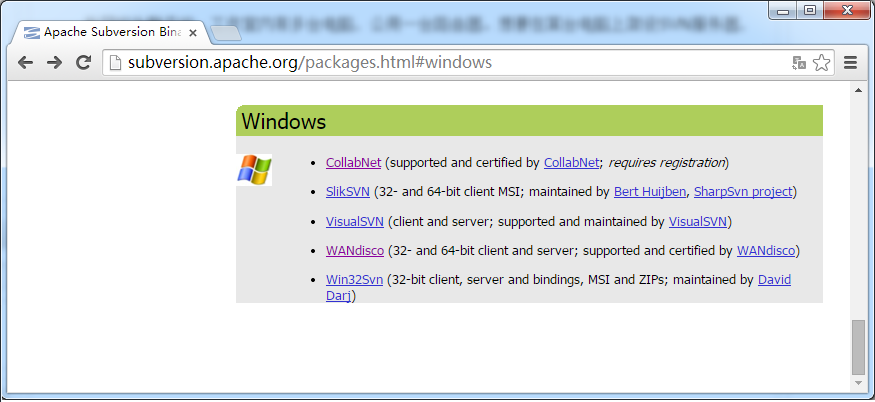
Task: Click the Windows section heading
Action: pyautogui.click(x=283, y=121)
